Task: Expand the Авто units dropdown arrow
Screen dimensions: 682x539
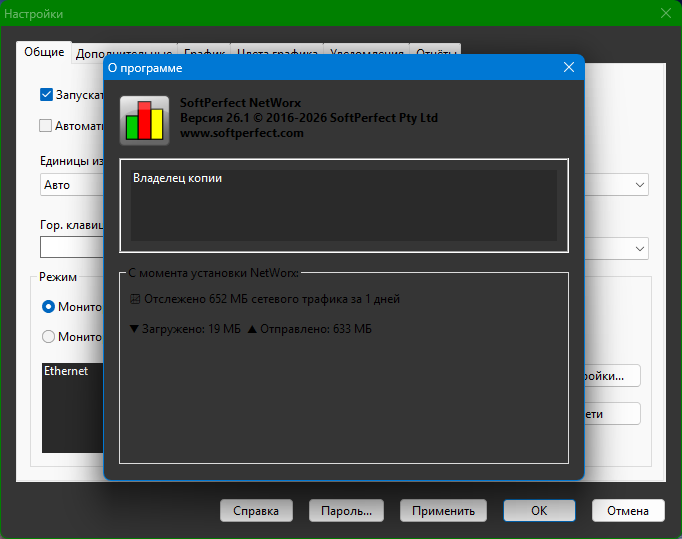Action: [x=639, y=185]
